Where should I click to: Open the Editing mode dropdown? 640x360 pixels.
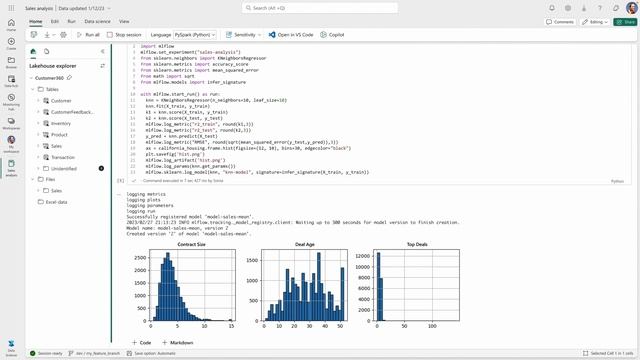(x=595, y=22)
